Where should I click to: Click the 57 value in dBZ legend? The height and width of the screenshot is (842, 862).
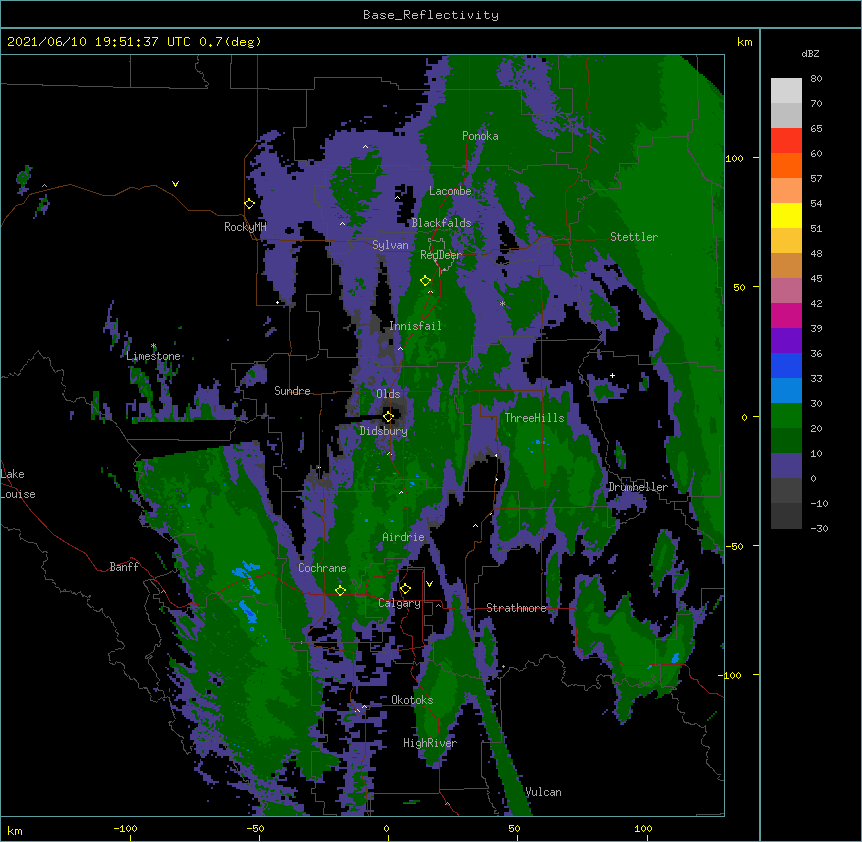(x=816, y=179)
